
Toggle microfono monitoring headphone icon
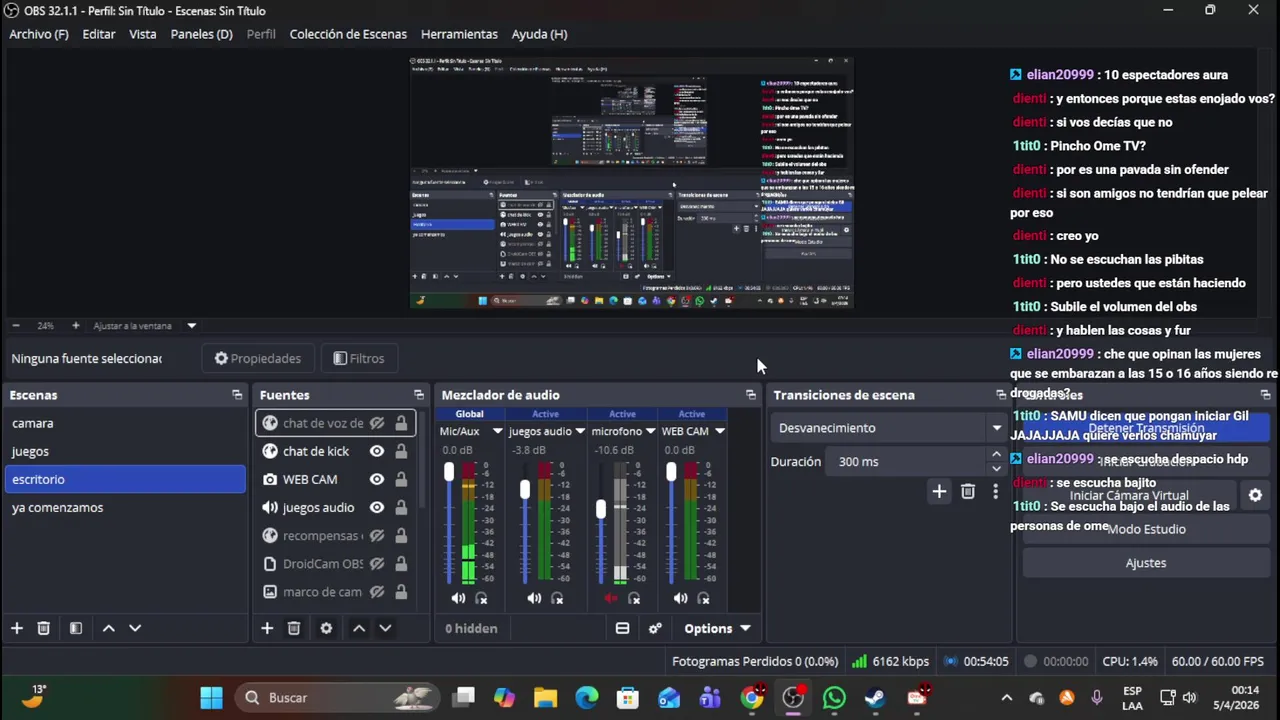pyautogui.click(x=634, y=598)
